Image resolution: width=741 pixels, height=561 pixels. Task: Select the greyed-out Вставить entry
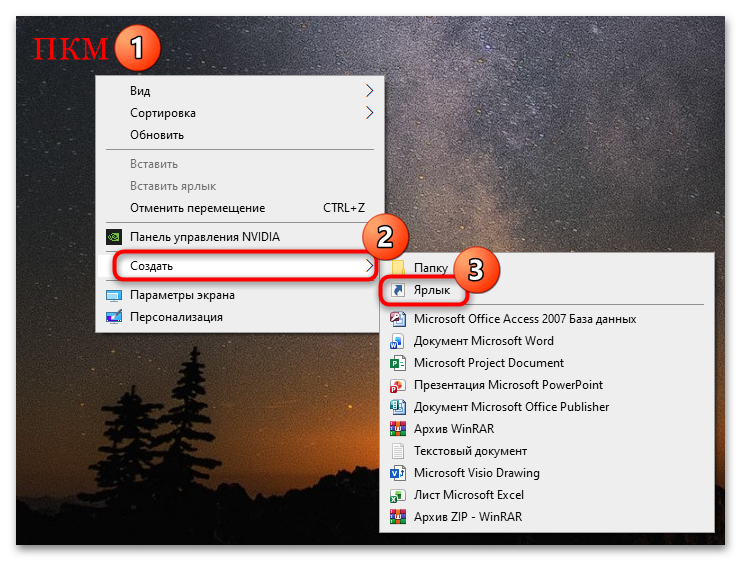point(240,164)
